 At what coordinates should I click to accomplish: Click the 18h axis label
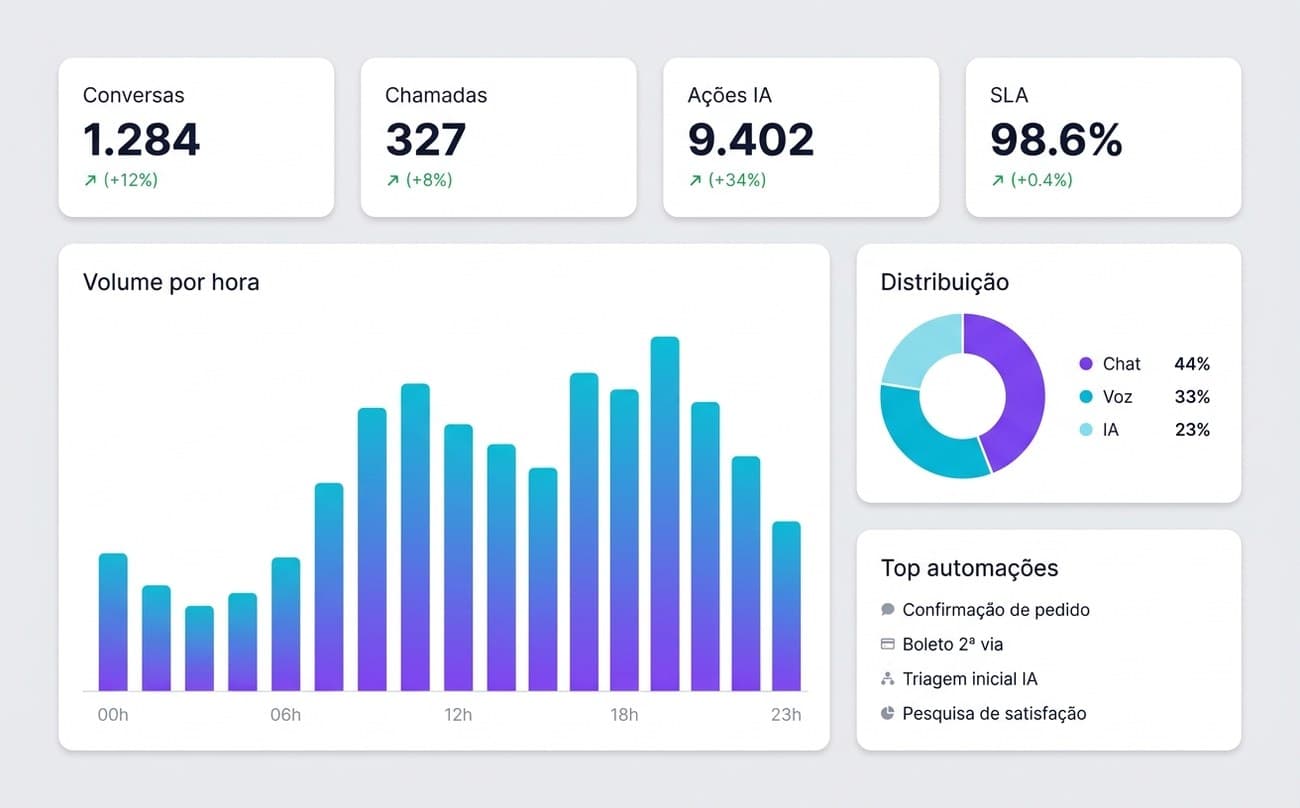[624, 715]
